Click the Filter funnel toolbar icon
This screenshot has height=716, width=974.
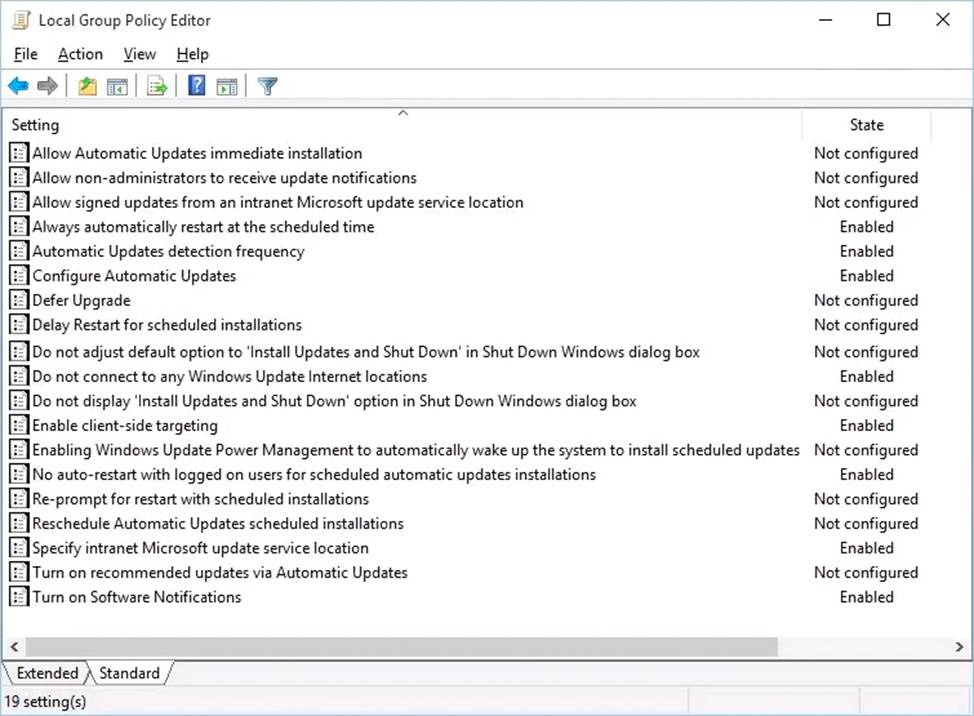click(x=267, y=87)
